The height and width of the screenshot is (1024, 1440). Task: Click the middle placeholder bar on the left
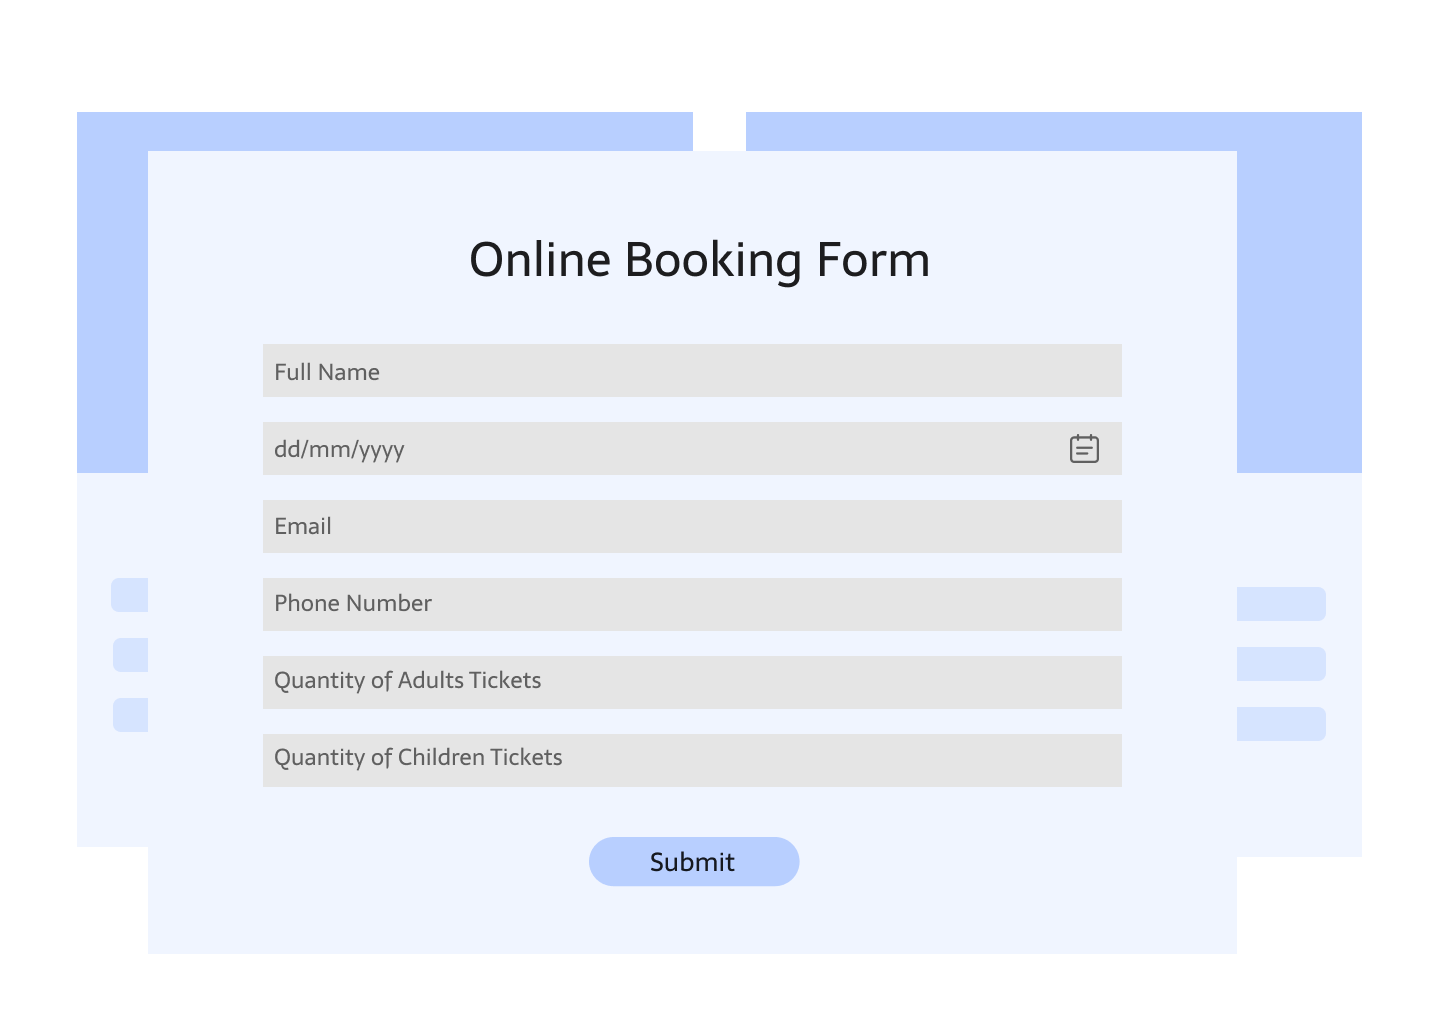[x=131, y=655]
